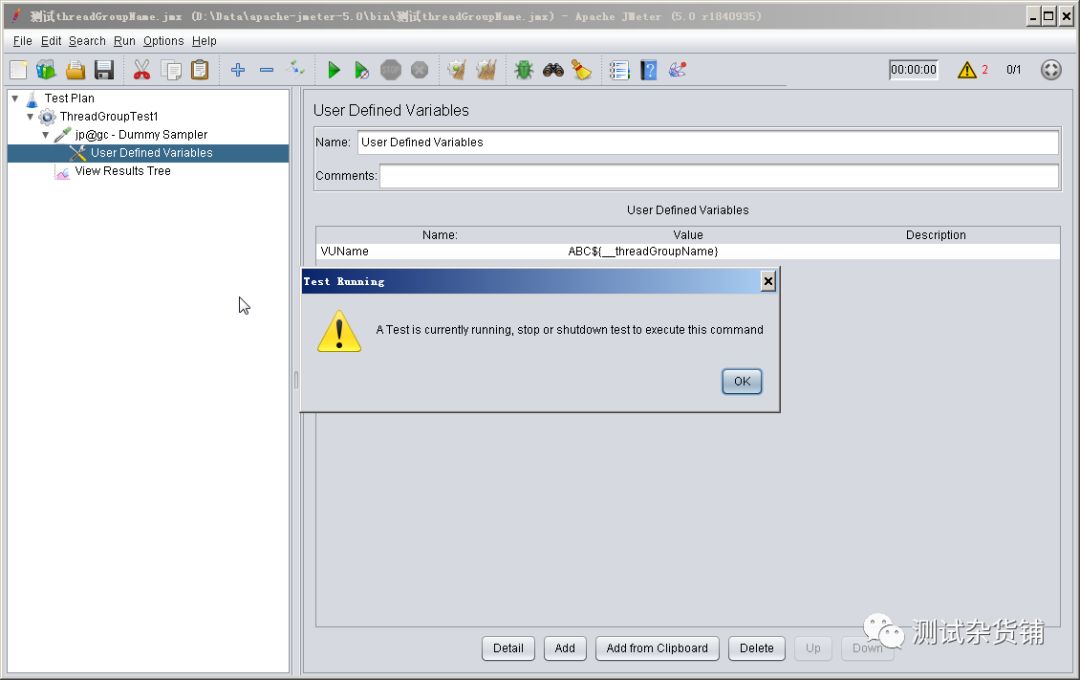Click the Detail button

point(508,648)
